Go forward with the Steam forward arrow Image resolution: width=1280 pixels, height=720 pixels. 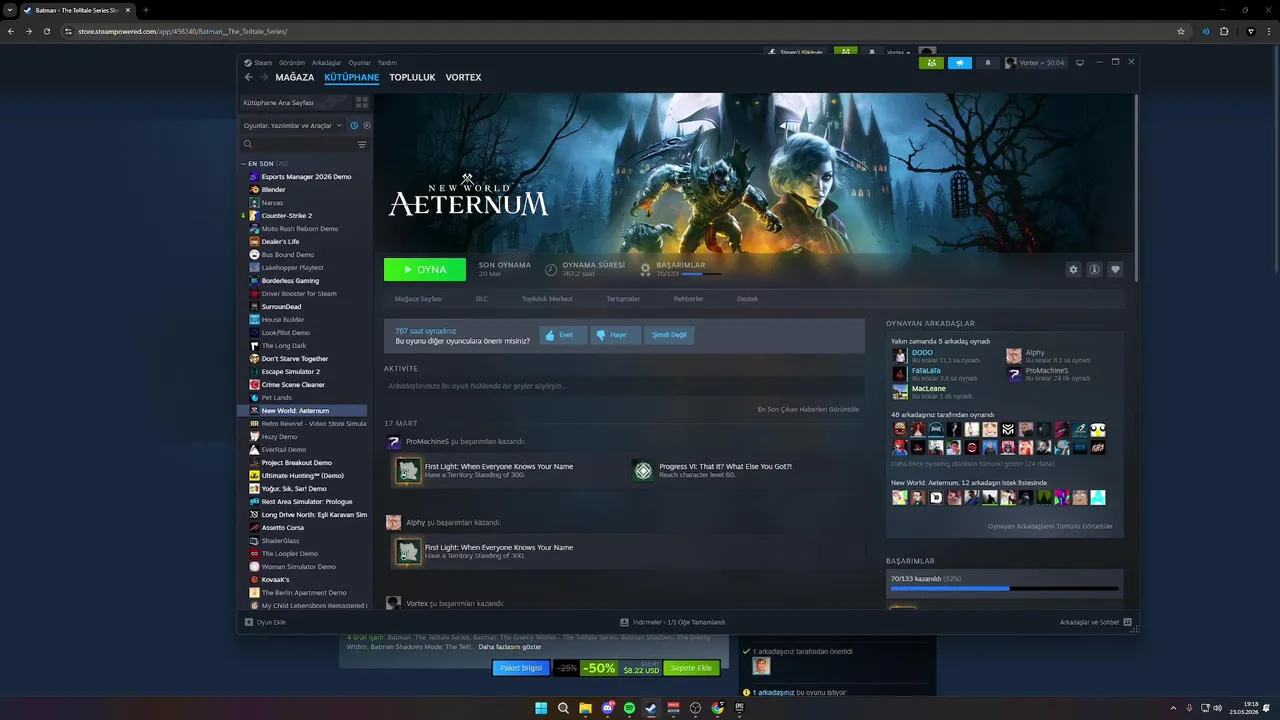pyautogui.click(x=264, y=77)
